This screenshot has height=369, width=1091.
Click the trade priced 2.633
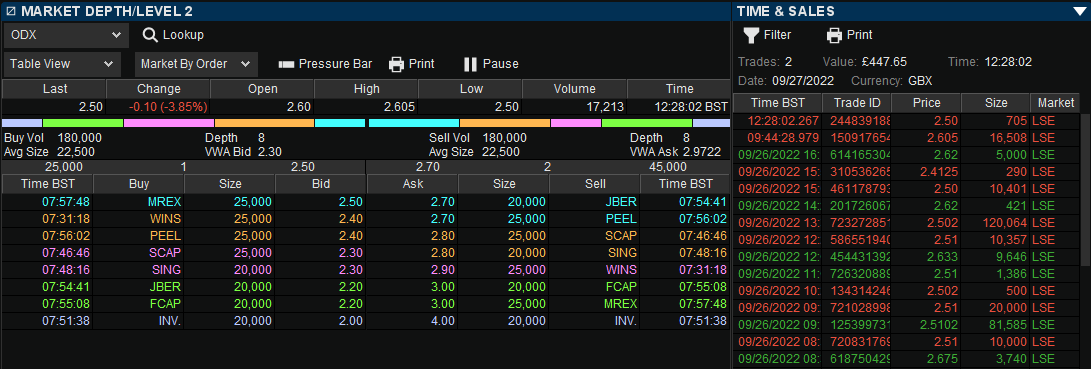point(905,257)
